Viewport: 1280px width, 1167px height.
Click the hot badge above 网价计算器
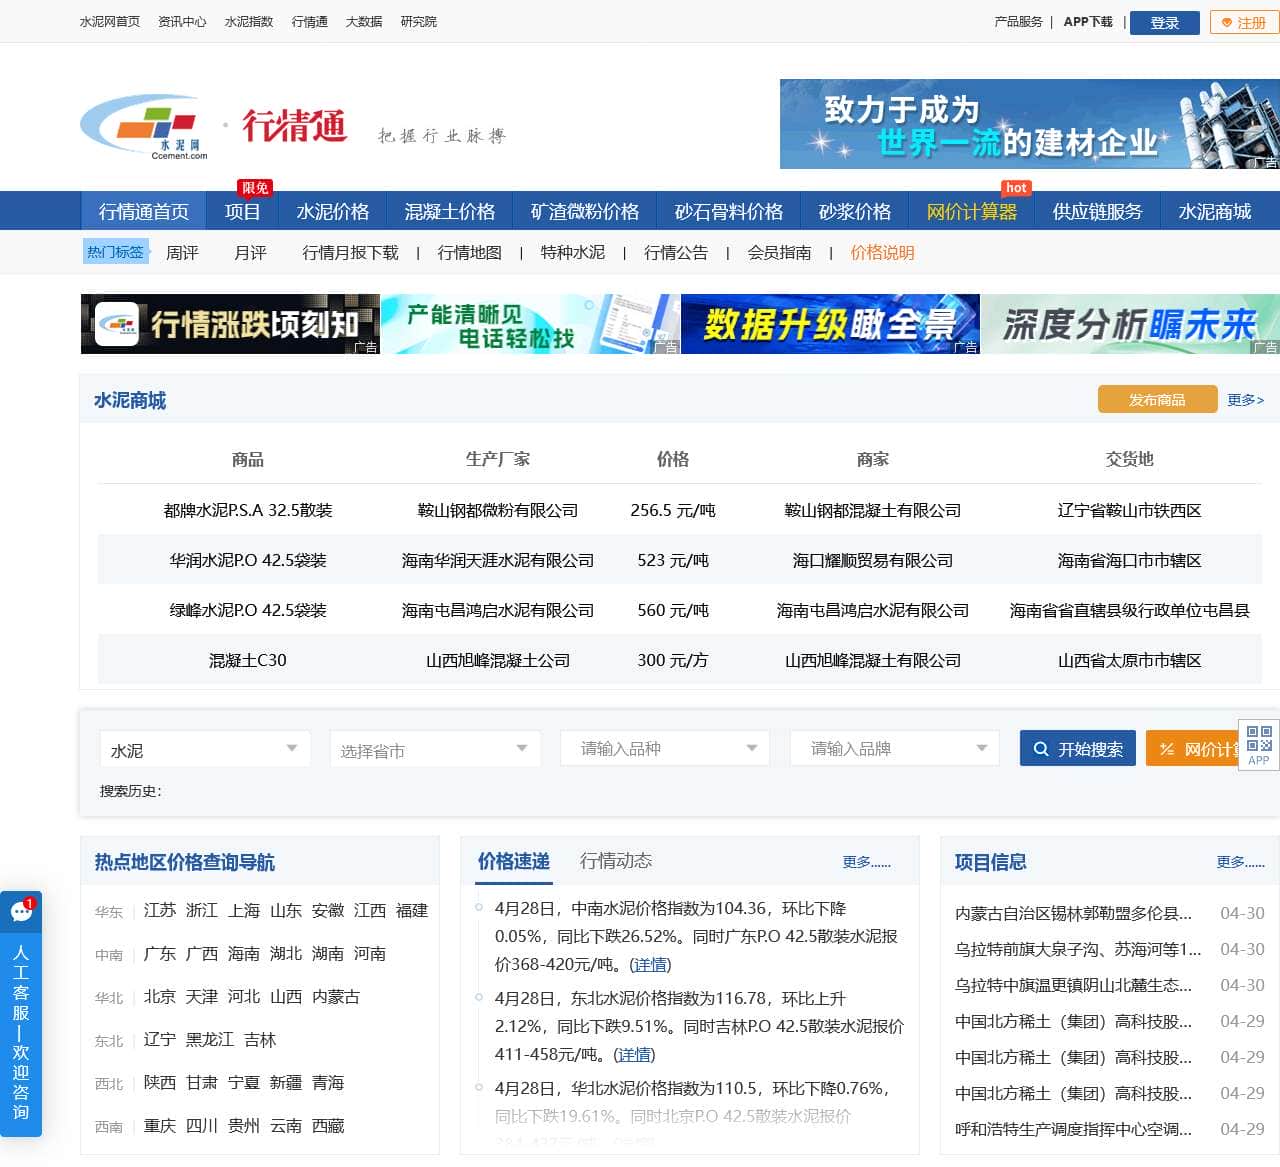[1016, 188]
